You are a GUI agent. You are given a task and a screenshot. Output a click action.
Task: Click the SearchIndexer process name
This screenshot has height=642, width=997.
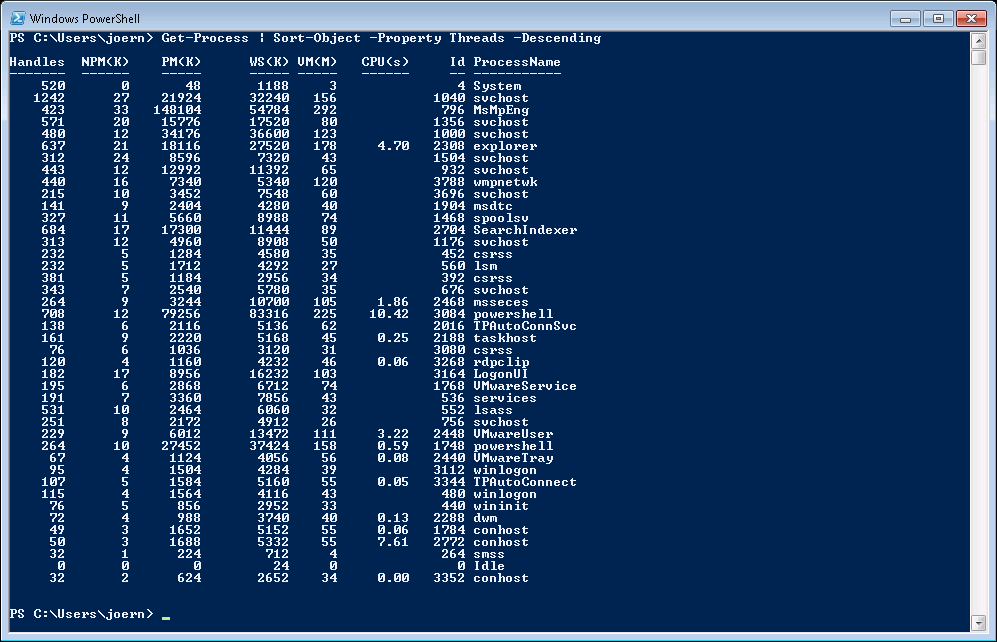525,230
